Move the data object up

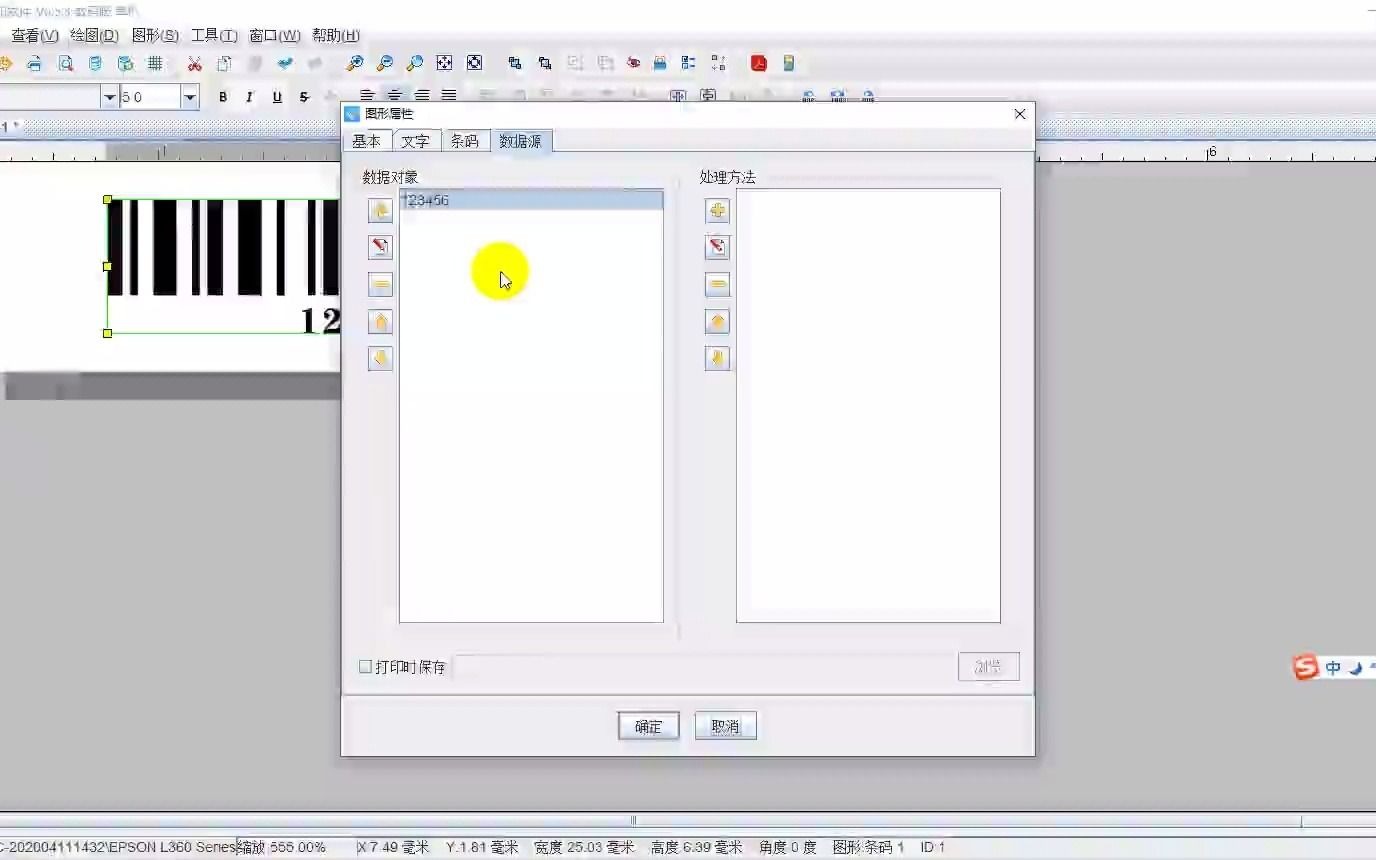tap(380, 322)
